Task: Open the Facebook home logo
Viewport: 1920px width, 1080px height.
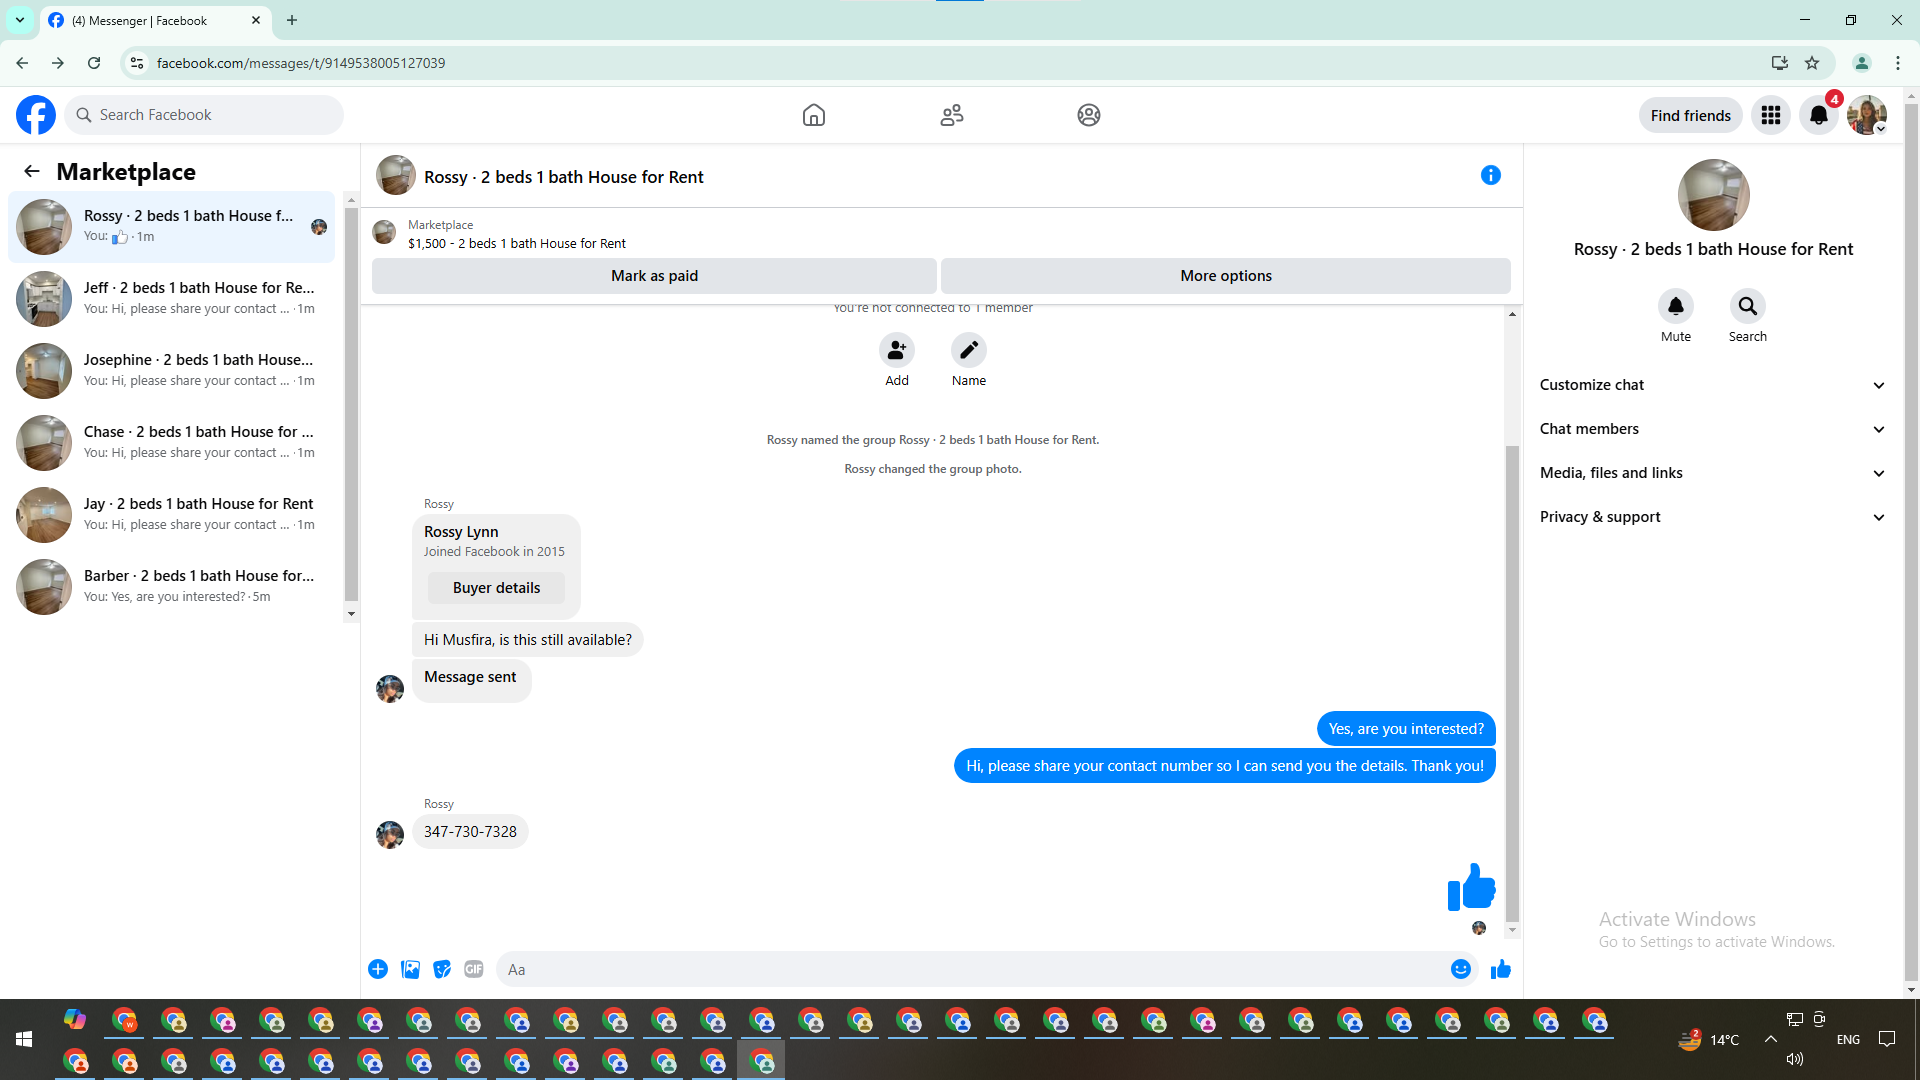Action: (x=36, y=115)
